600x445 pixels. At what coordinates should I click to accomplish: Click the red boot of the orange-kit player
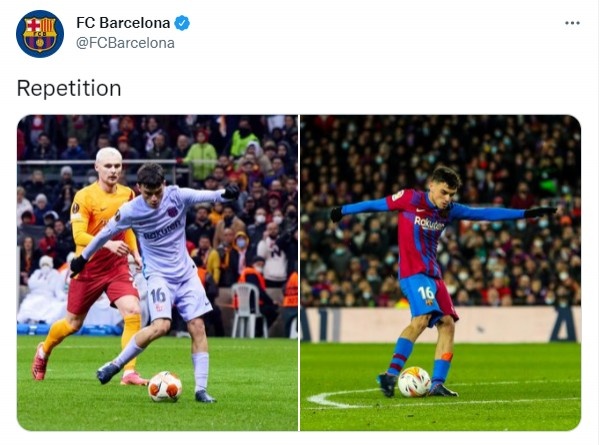(39, 362)
